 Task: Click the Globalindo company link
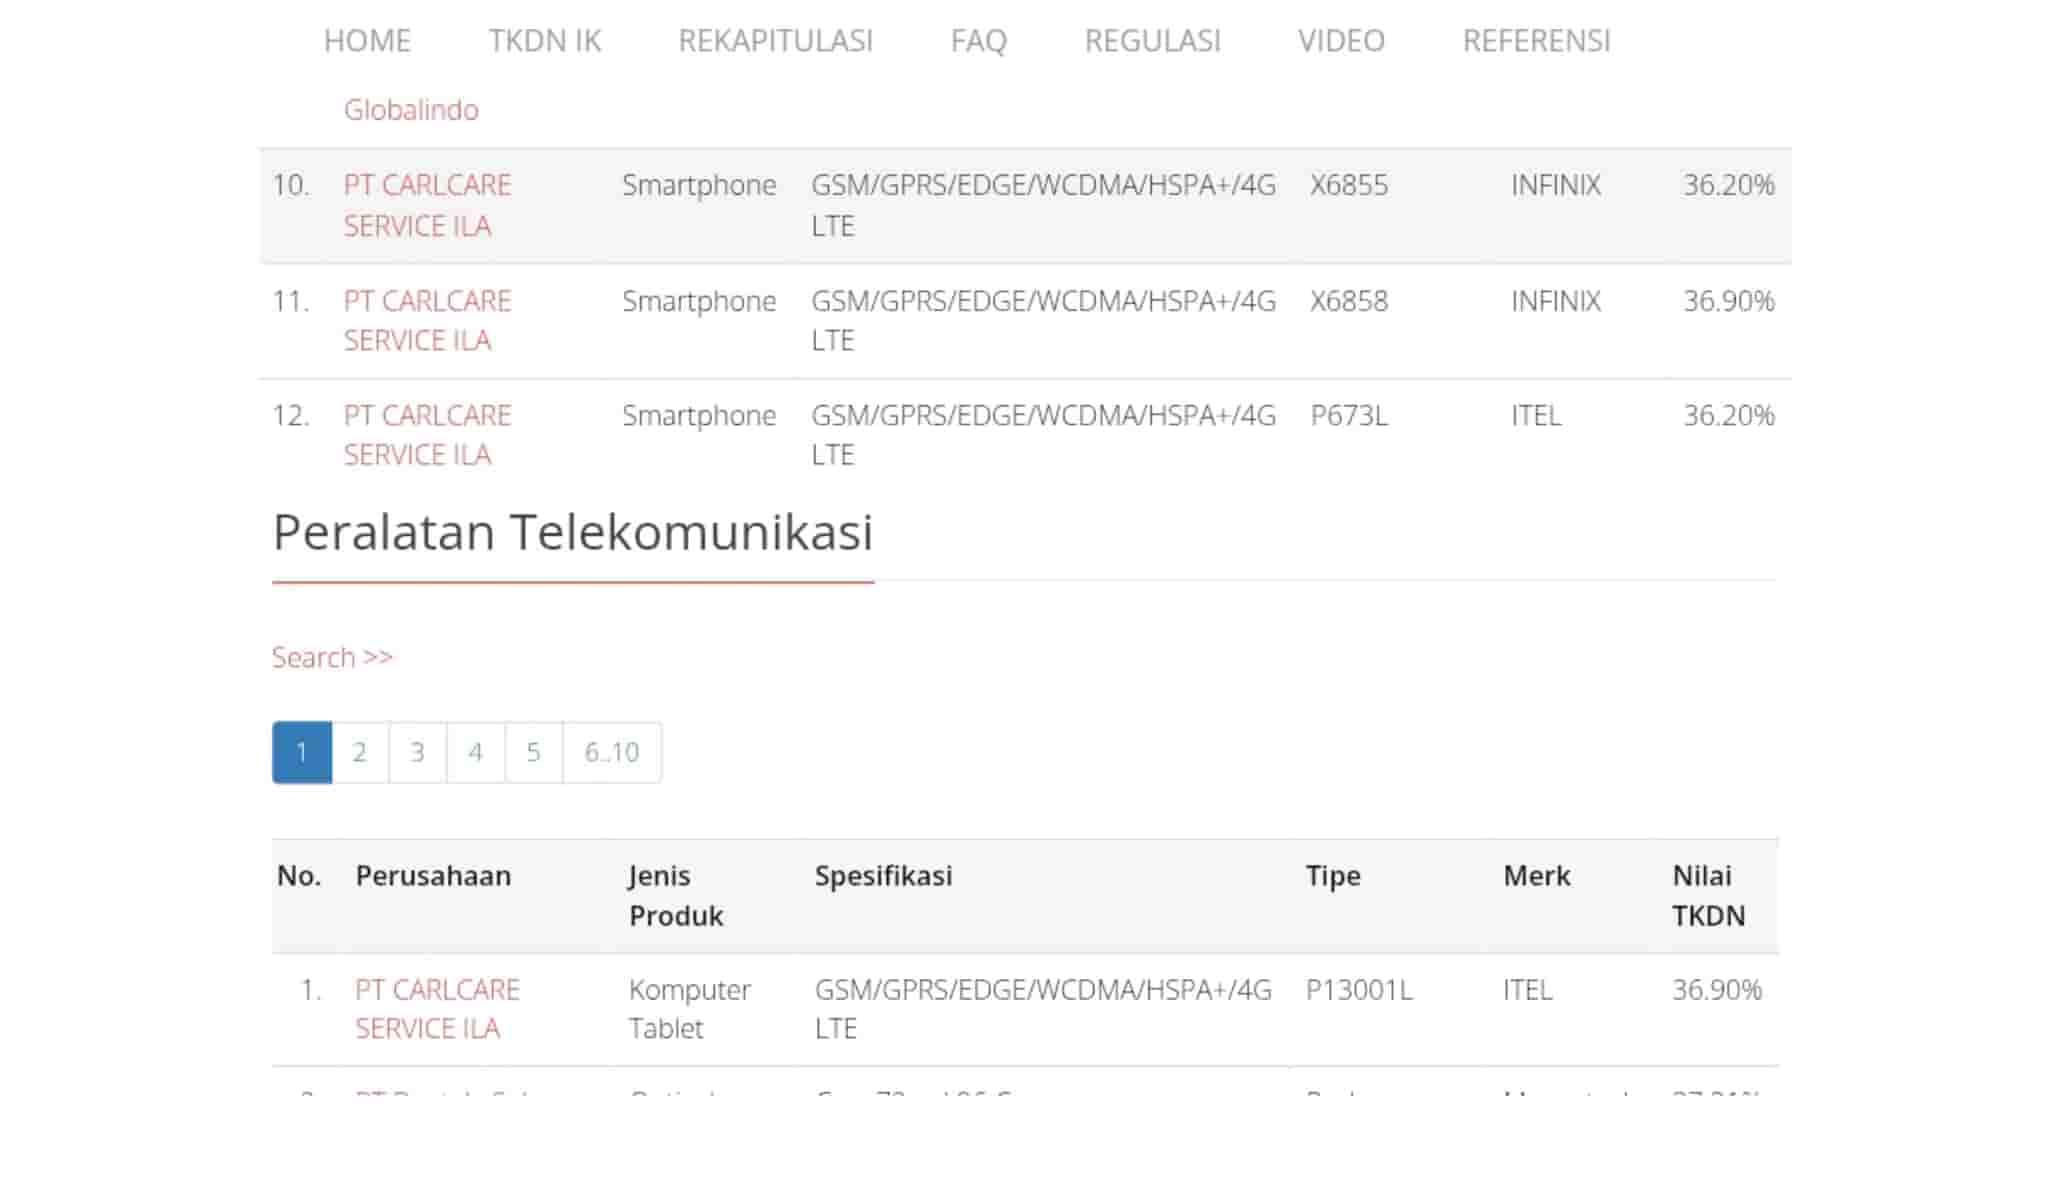(411, 110)
